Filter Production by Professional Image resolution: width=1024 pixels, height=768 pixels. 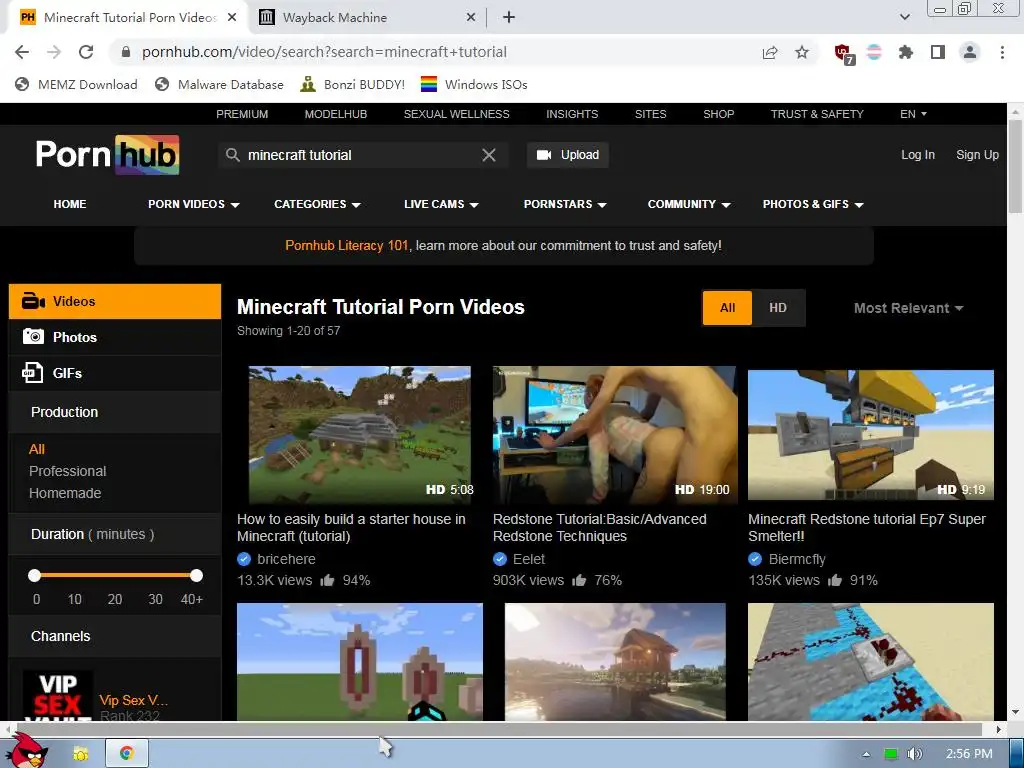coord(67,471)
